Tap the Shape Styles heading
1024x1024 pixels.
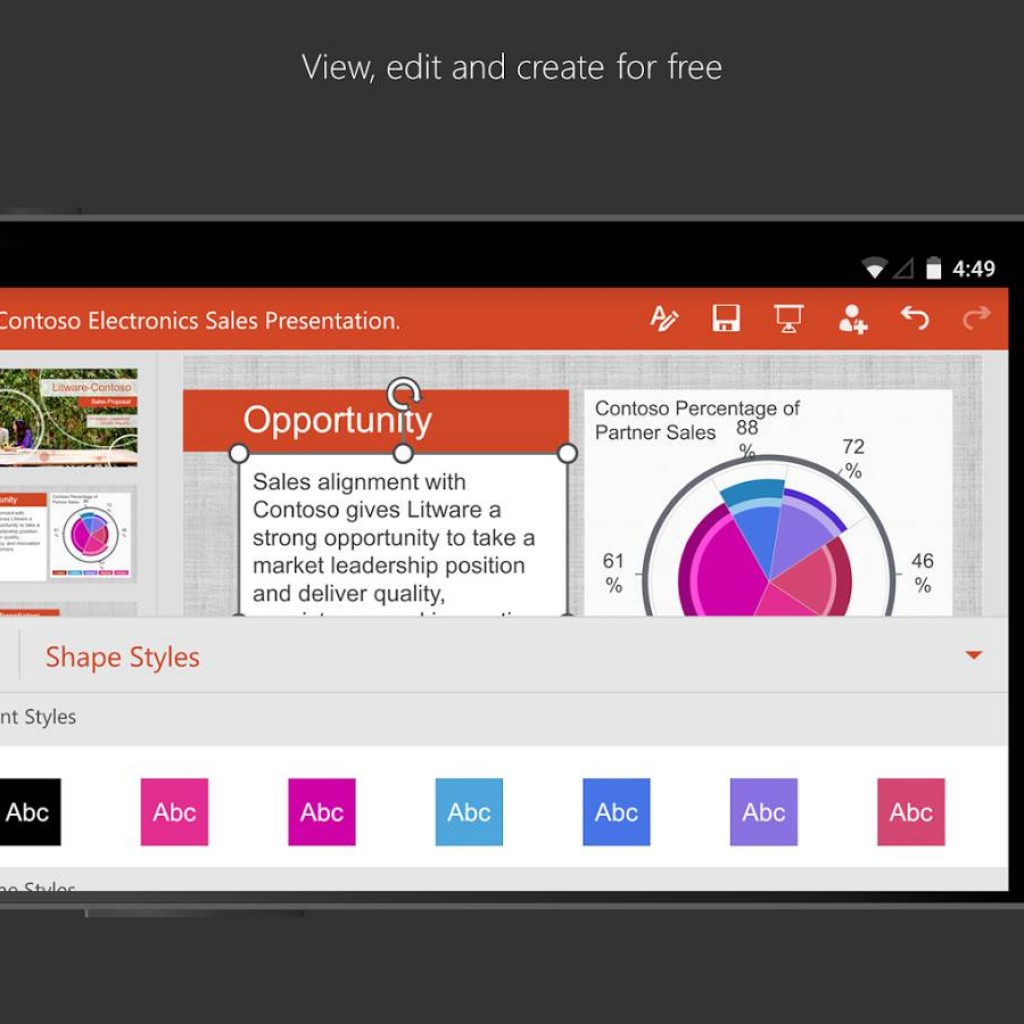[x=122, y=657]
